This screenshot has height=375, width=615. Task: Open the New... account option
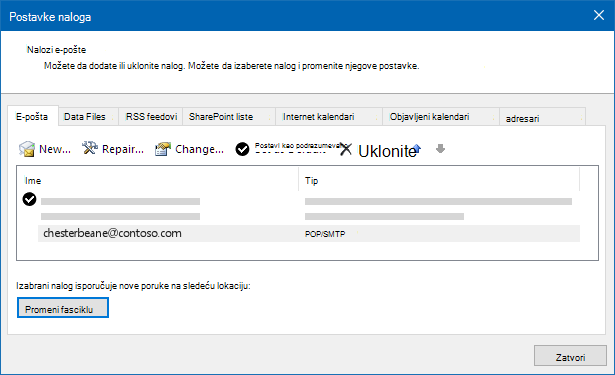coord(55,149)
